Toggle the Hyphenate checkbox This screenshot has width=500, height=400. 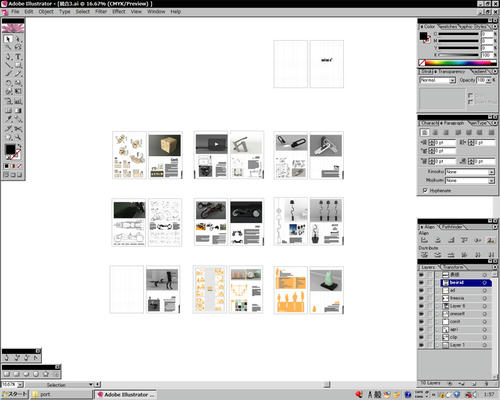(425, 190)
